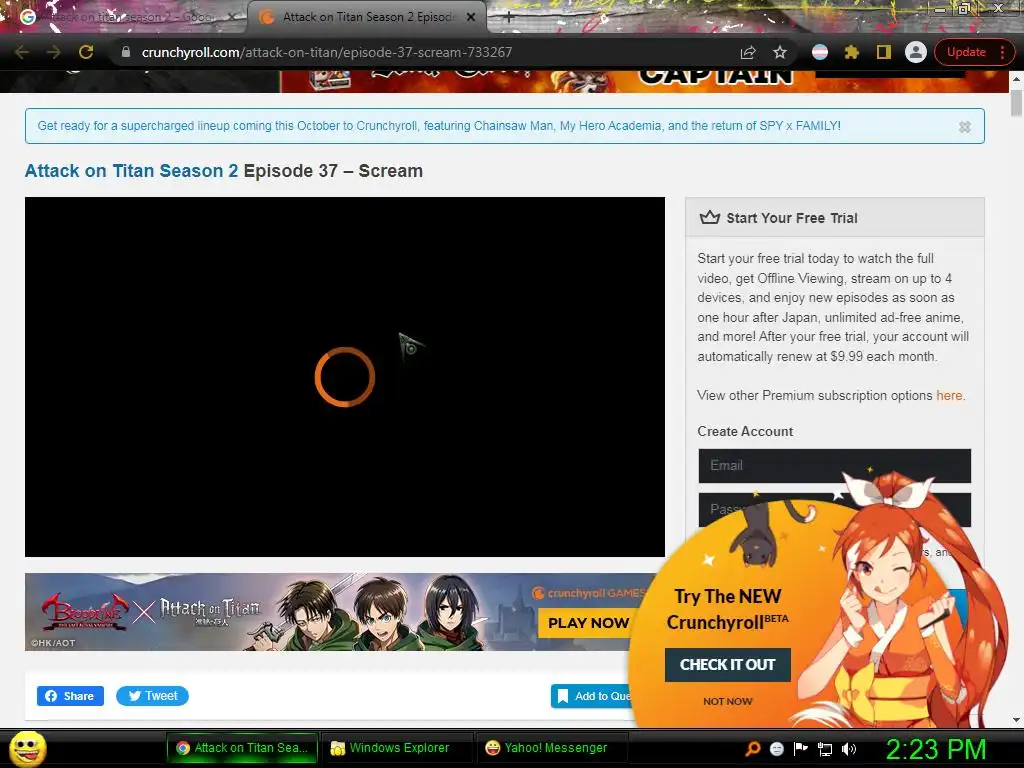Viewport: 1024px width, 768px height.
Task: Go back using browser back arrow
Action: [x=22, y=52]
